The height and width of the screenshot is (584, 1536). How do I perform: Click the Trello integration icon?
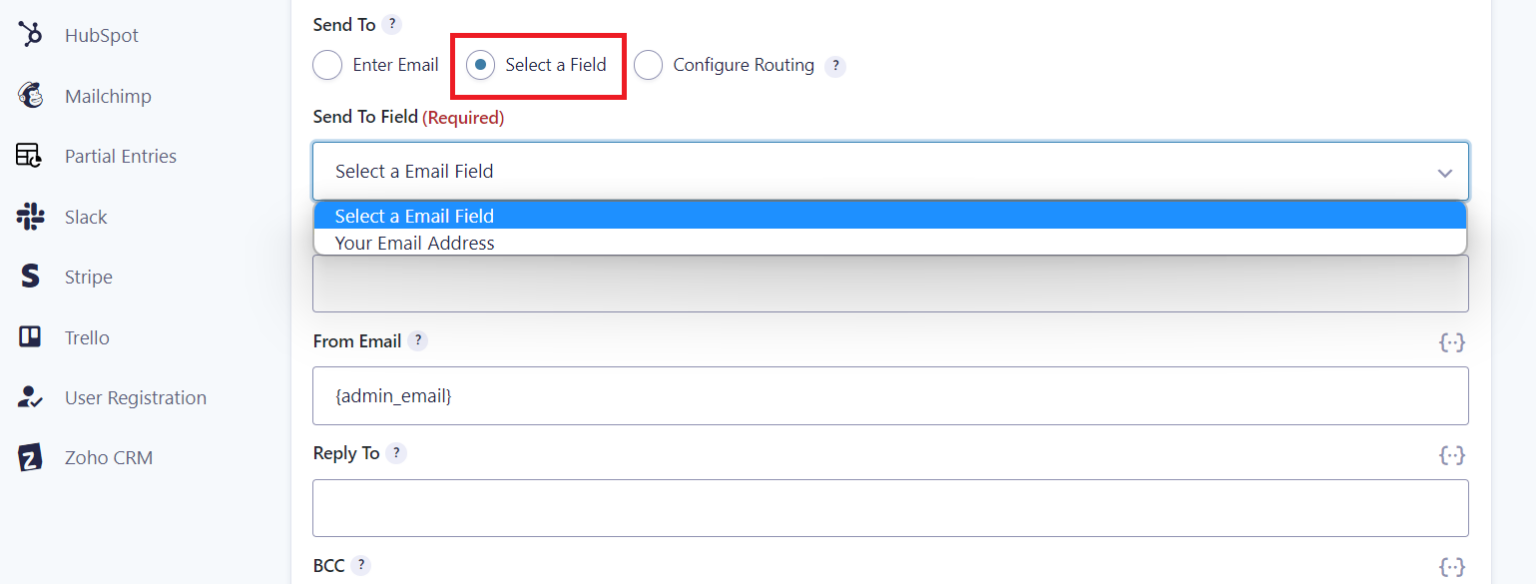coord(30,337)
